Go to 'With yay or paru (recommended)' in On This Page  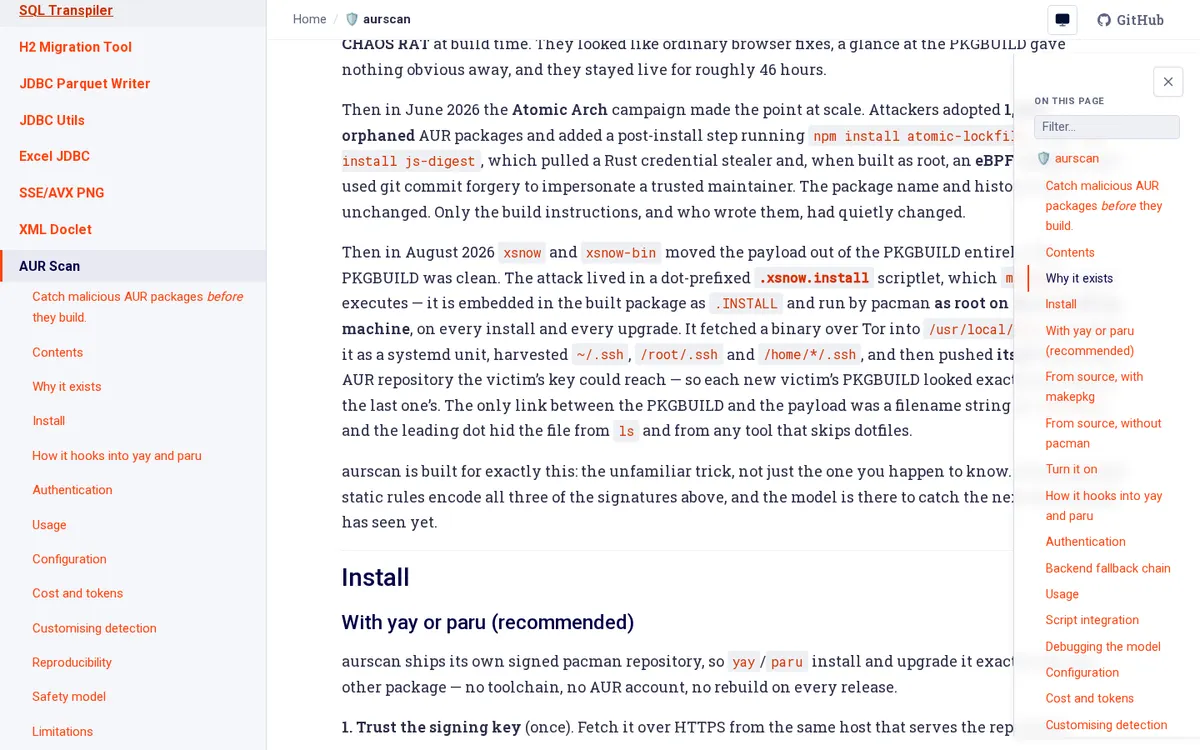1090,341
